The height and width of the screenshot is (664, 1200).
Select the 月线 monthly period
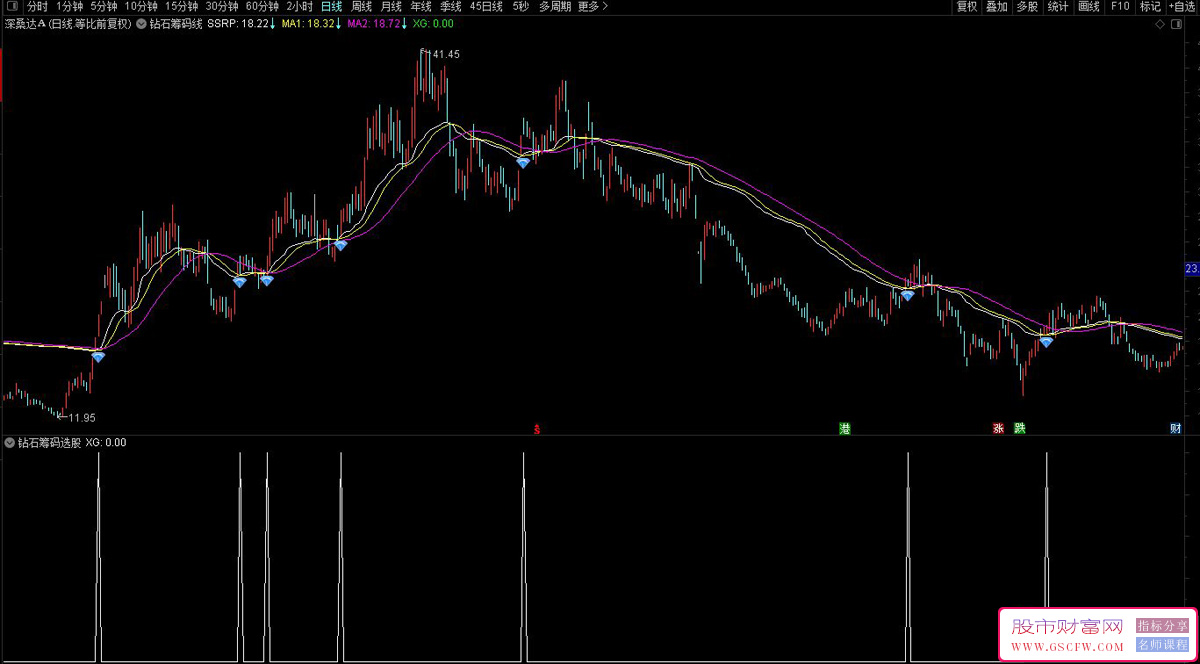click(x=391, y=6)
